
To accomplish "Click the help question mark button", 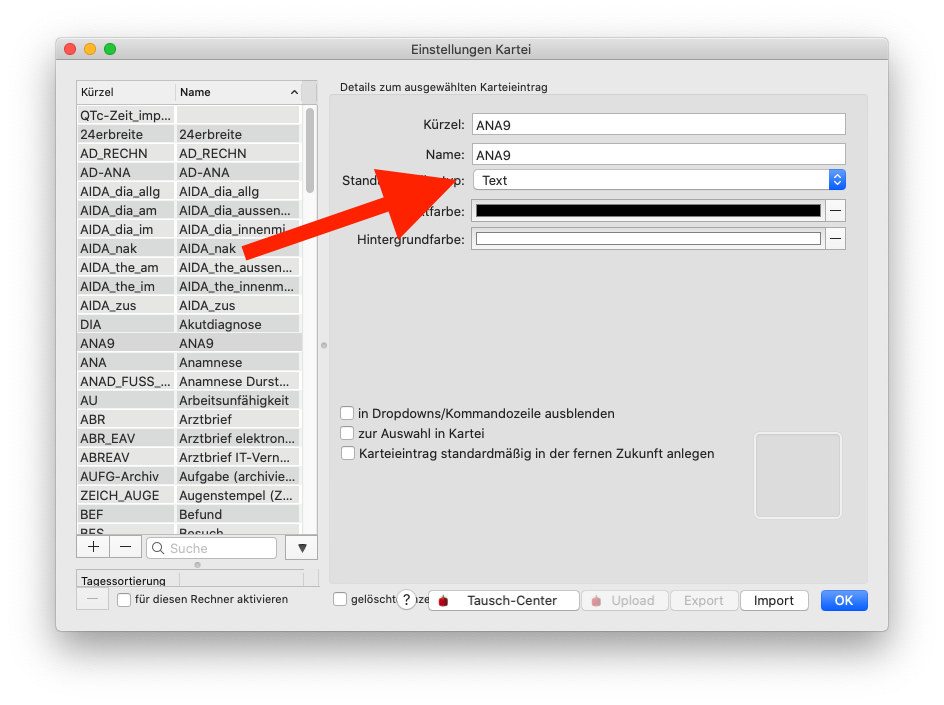I will tap(407, 600).
